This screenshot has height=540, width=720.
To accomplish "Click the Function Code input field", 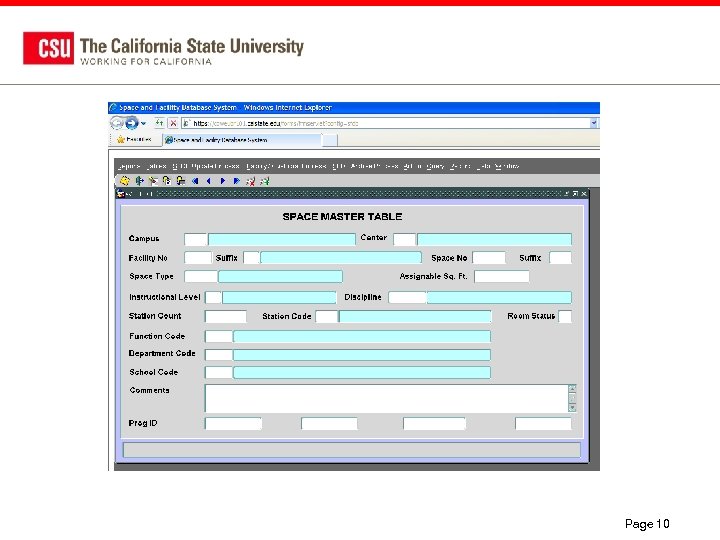I will pyautogui.click(x=219, y=337).
